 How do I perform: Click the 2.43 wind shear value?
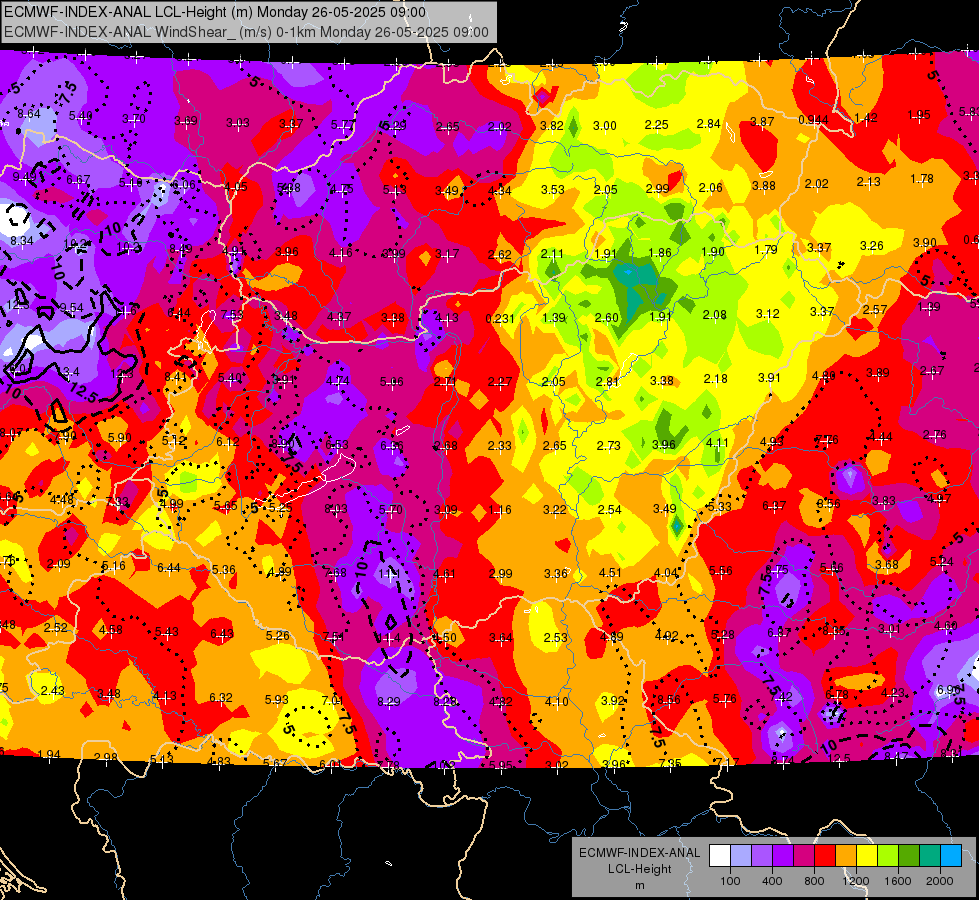coord(52,690)
